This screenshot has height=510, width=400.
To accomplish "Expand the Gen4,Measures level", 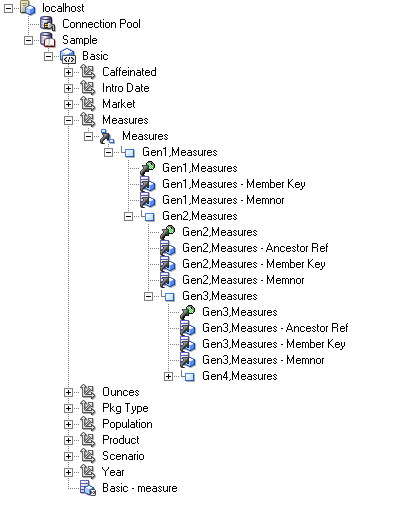I will point(168,376).
